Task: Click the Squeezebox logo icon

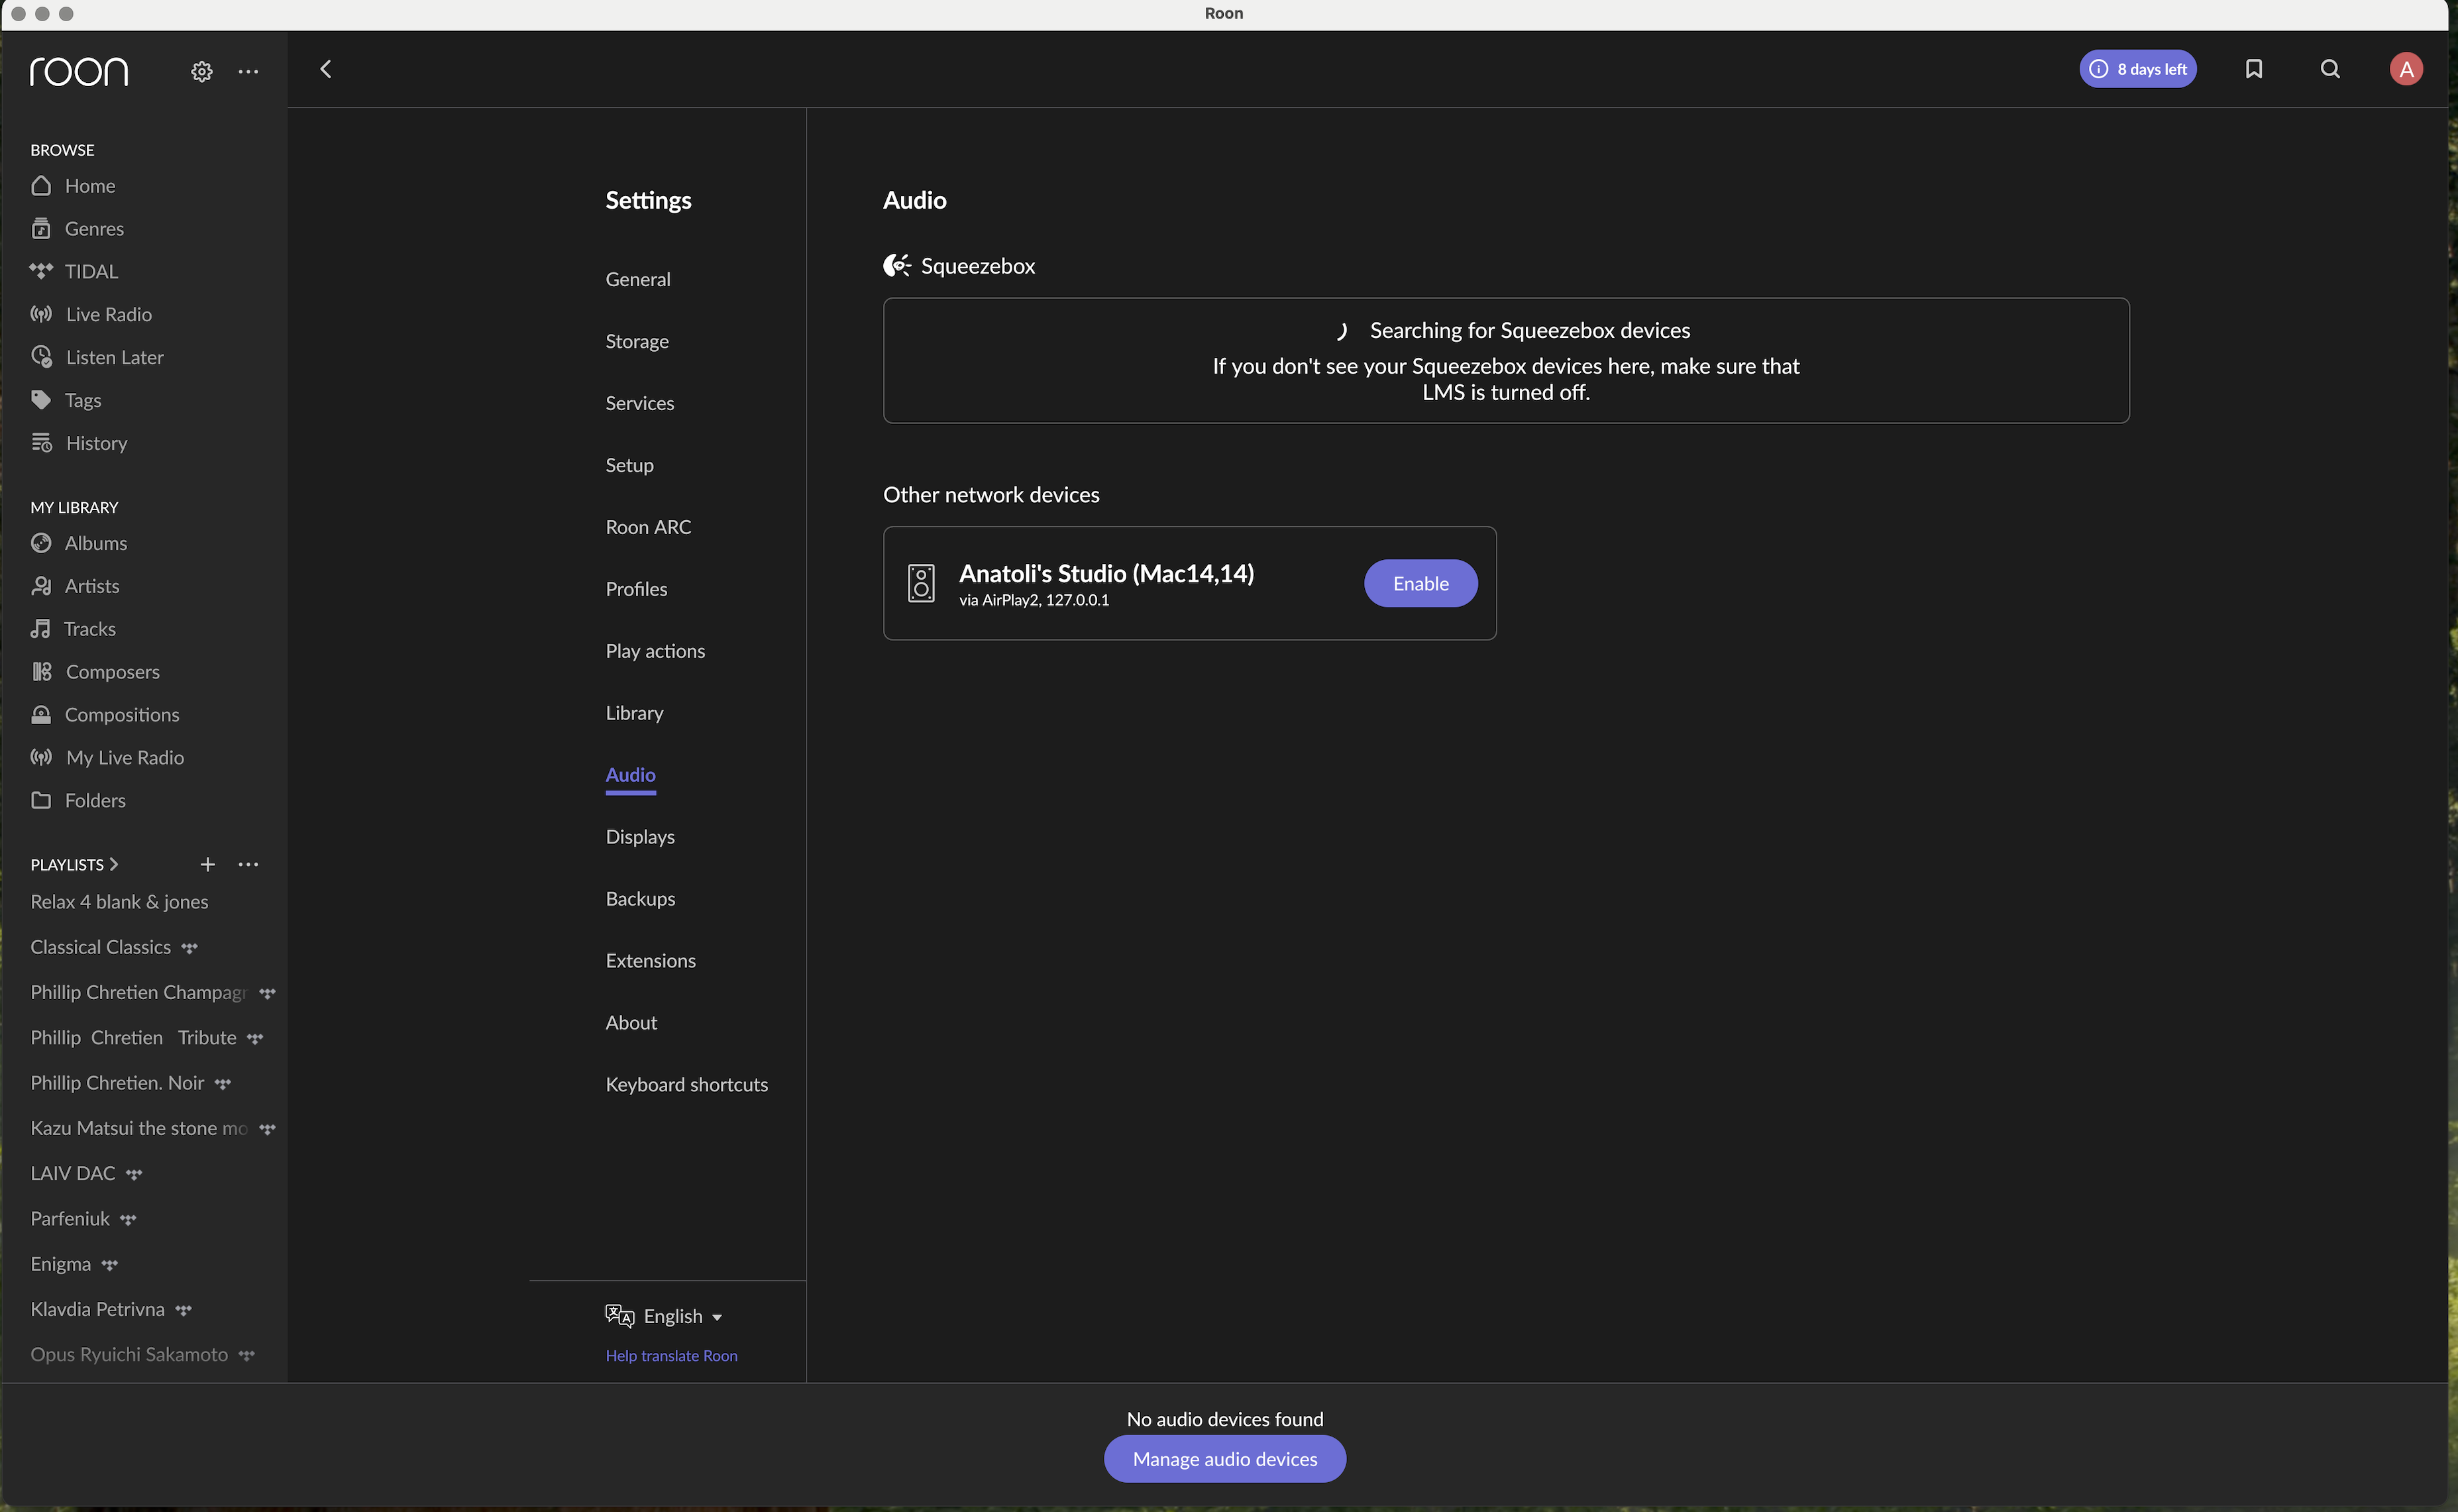Action: 896,265
